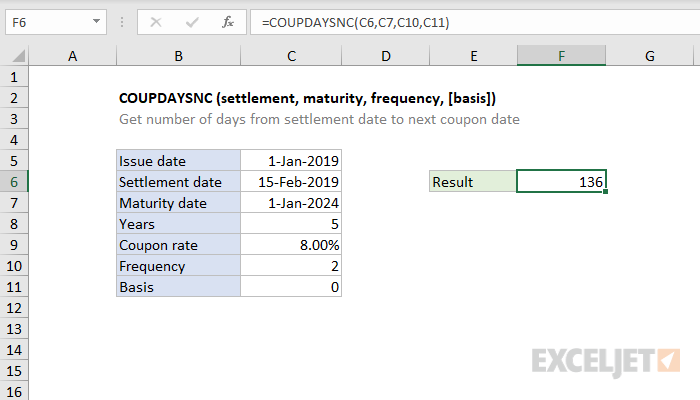
Task: Select row 2 header
Action: coord(14,98)
